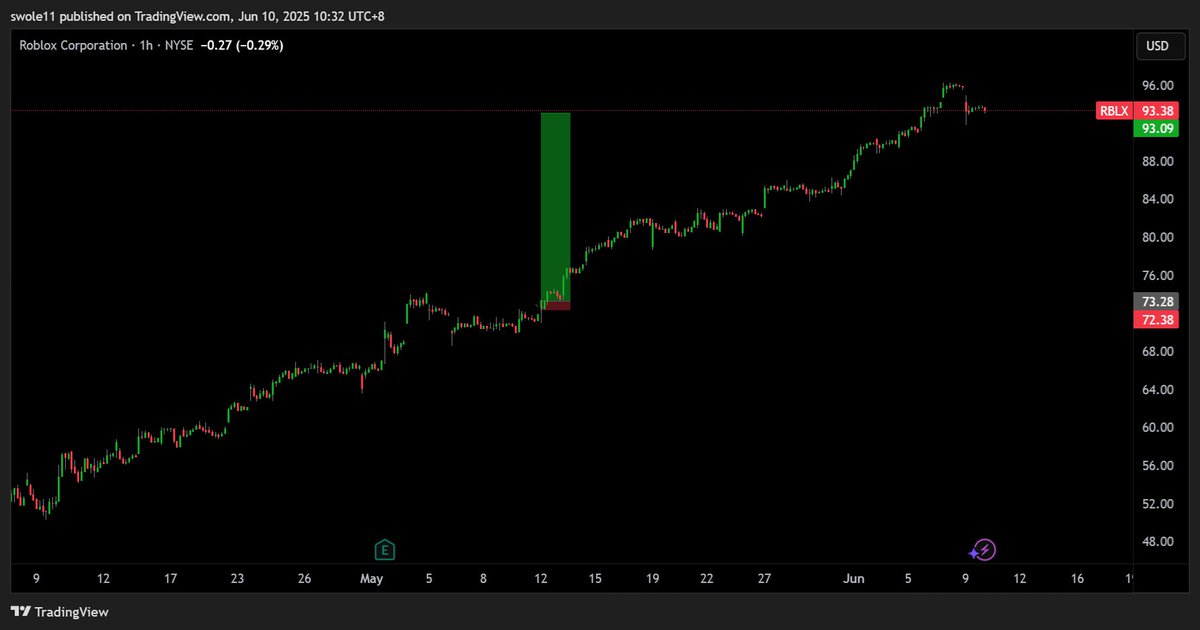This screenshot has height=630, width=1200.
Task: Click the 1h interval label
Action: (x=146, y=45)
